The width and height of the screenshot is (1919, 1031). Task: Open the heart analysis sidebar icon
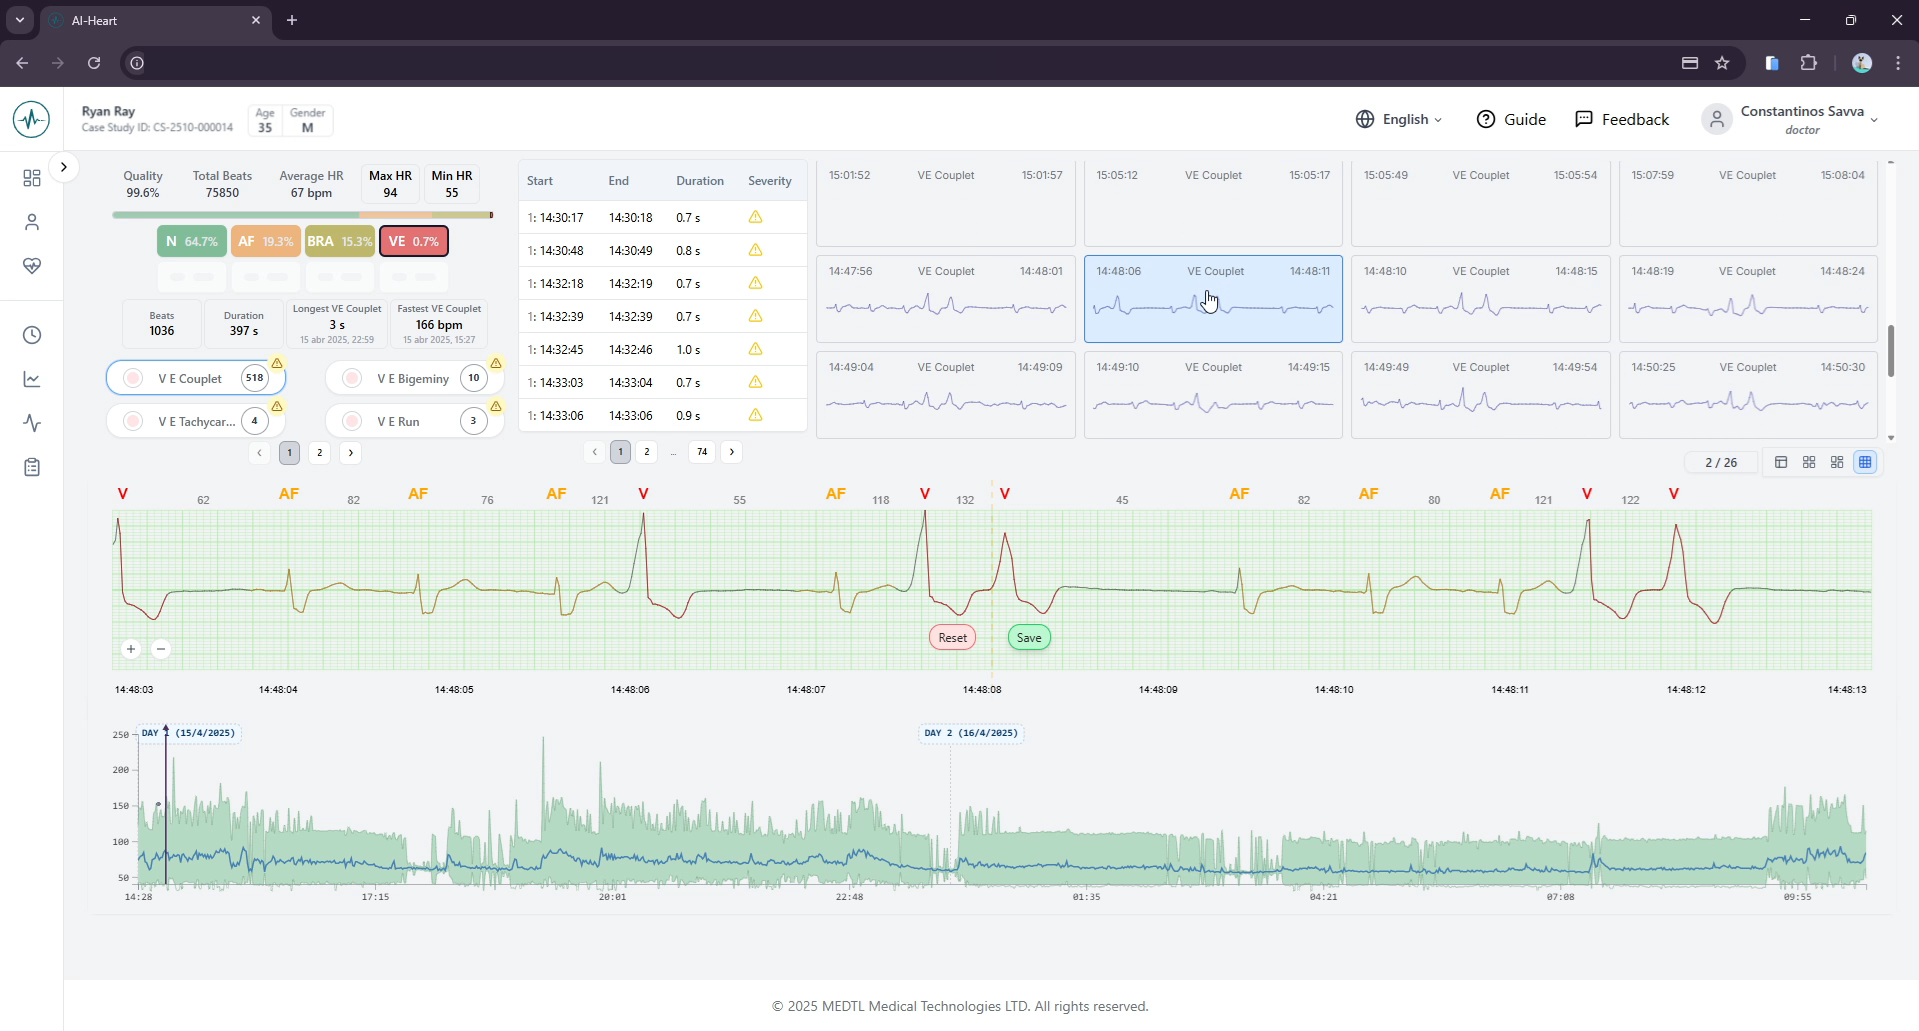(x=31, y=266)
